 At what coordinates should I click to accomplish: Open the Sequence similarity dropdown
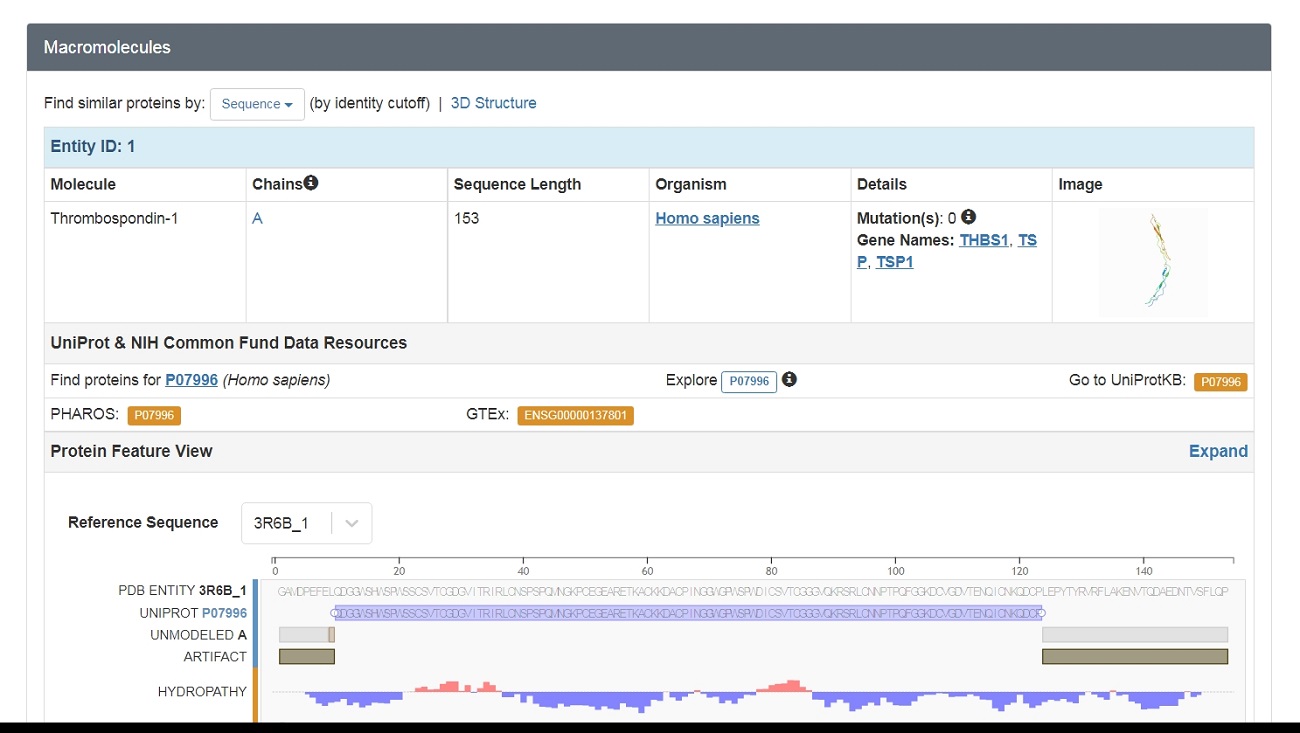tap(257, 104)
